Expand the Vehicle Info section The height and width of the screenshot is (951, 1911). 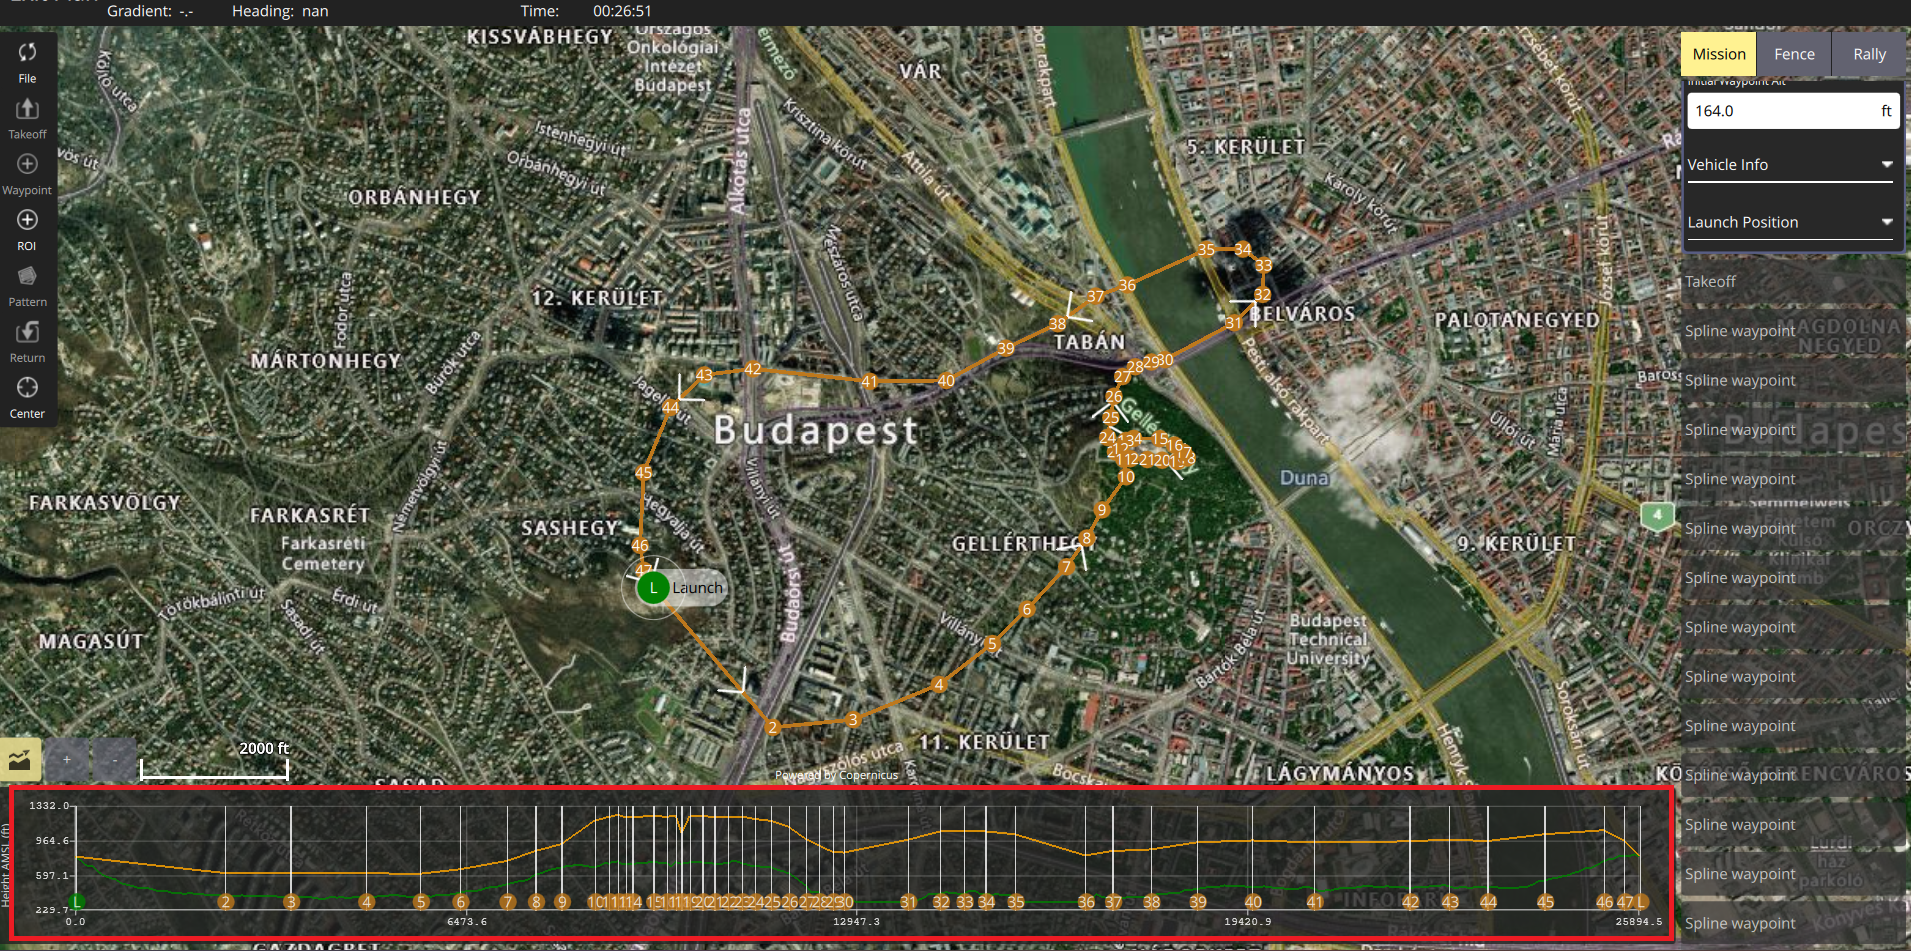1790,165
